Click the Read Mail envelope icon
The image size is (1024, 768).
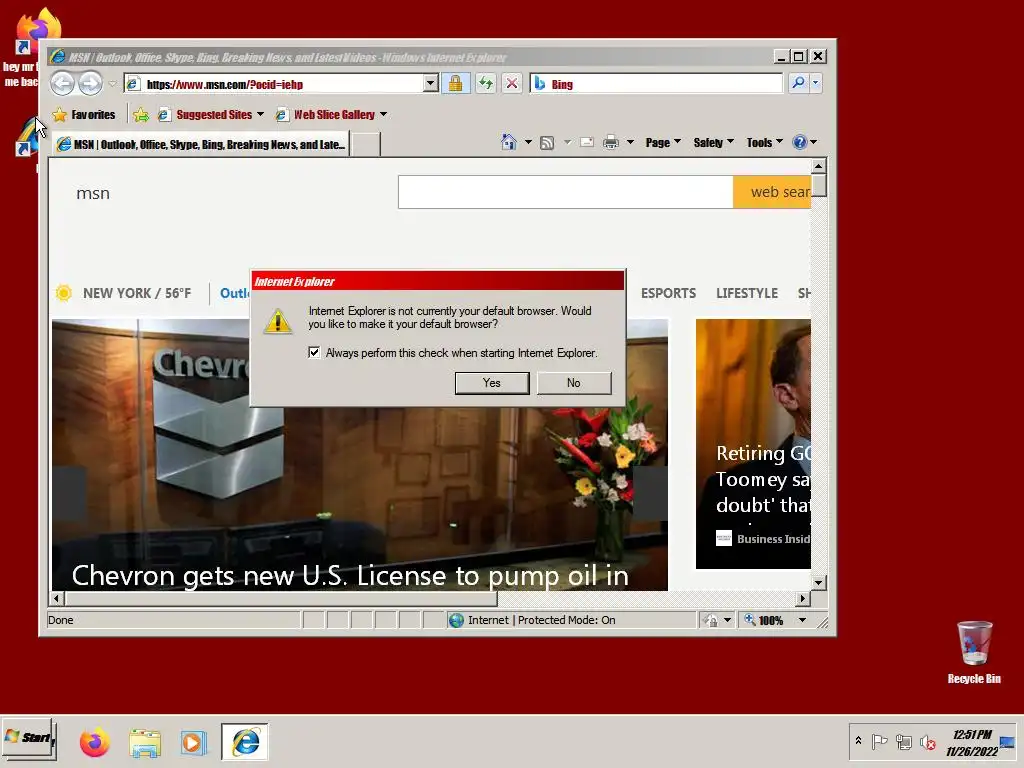tap(586, 142)
